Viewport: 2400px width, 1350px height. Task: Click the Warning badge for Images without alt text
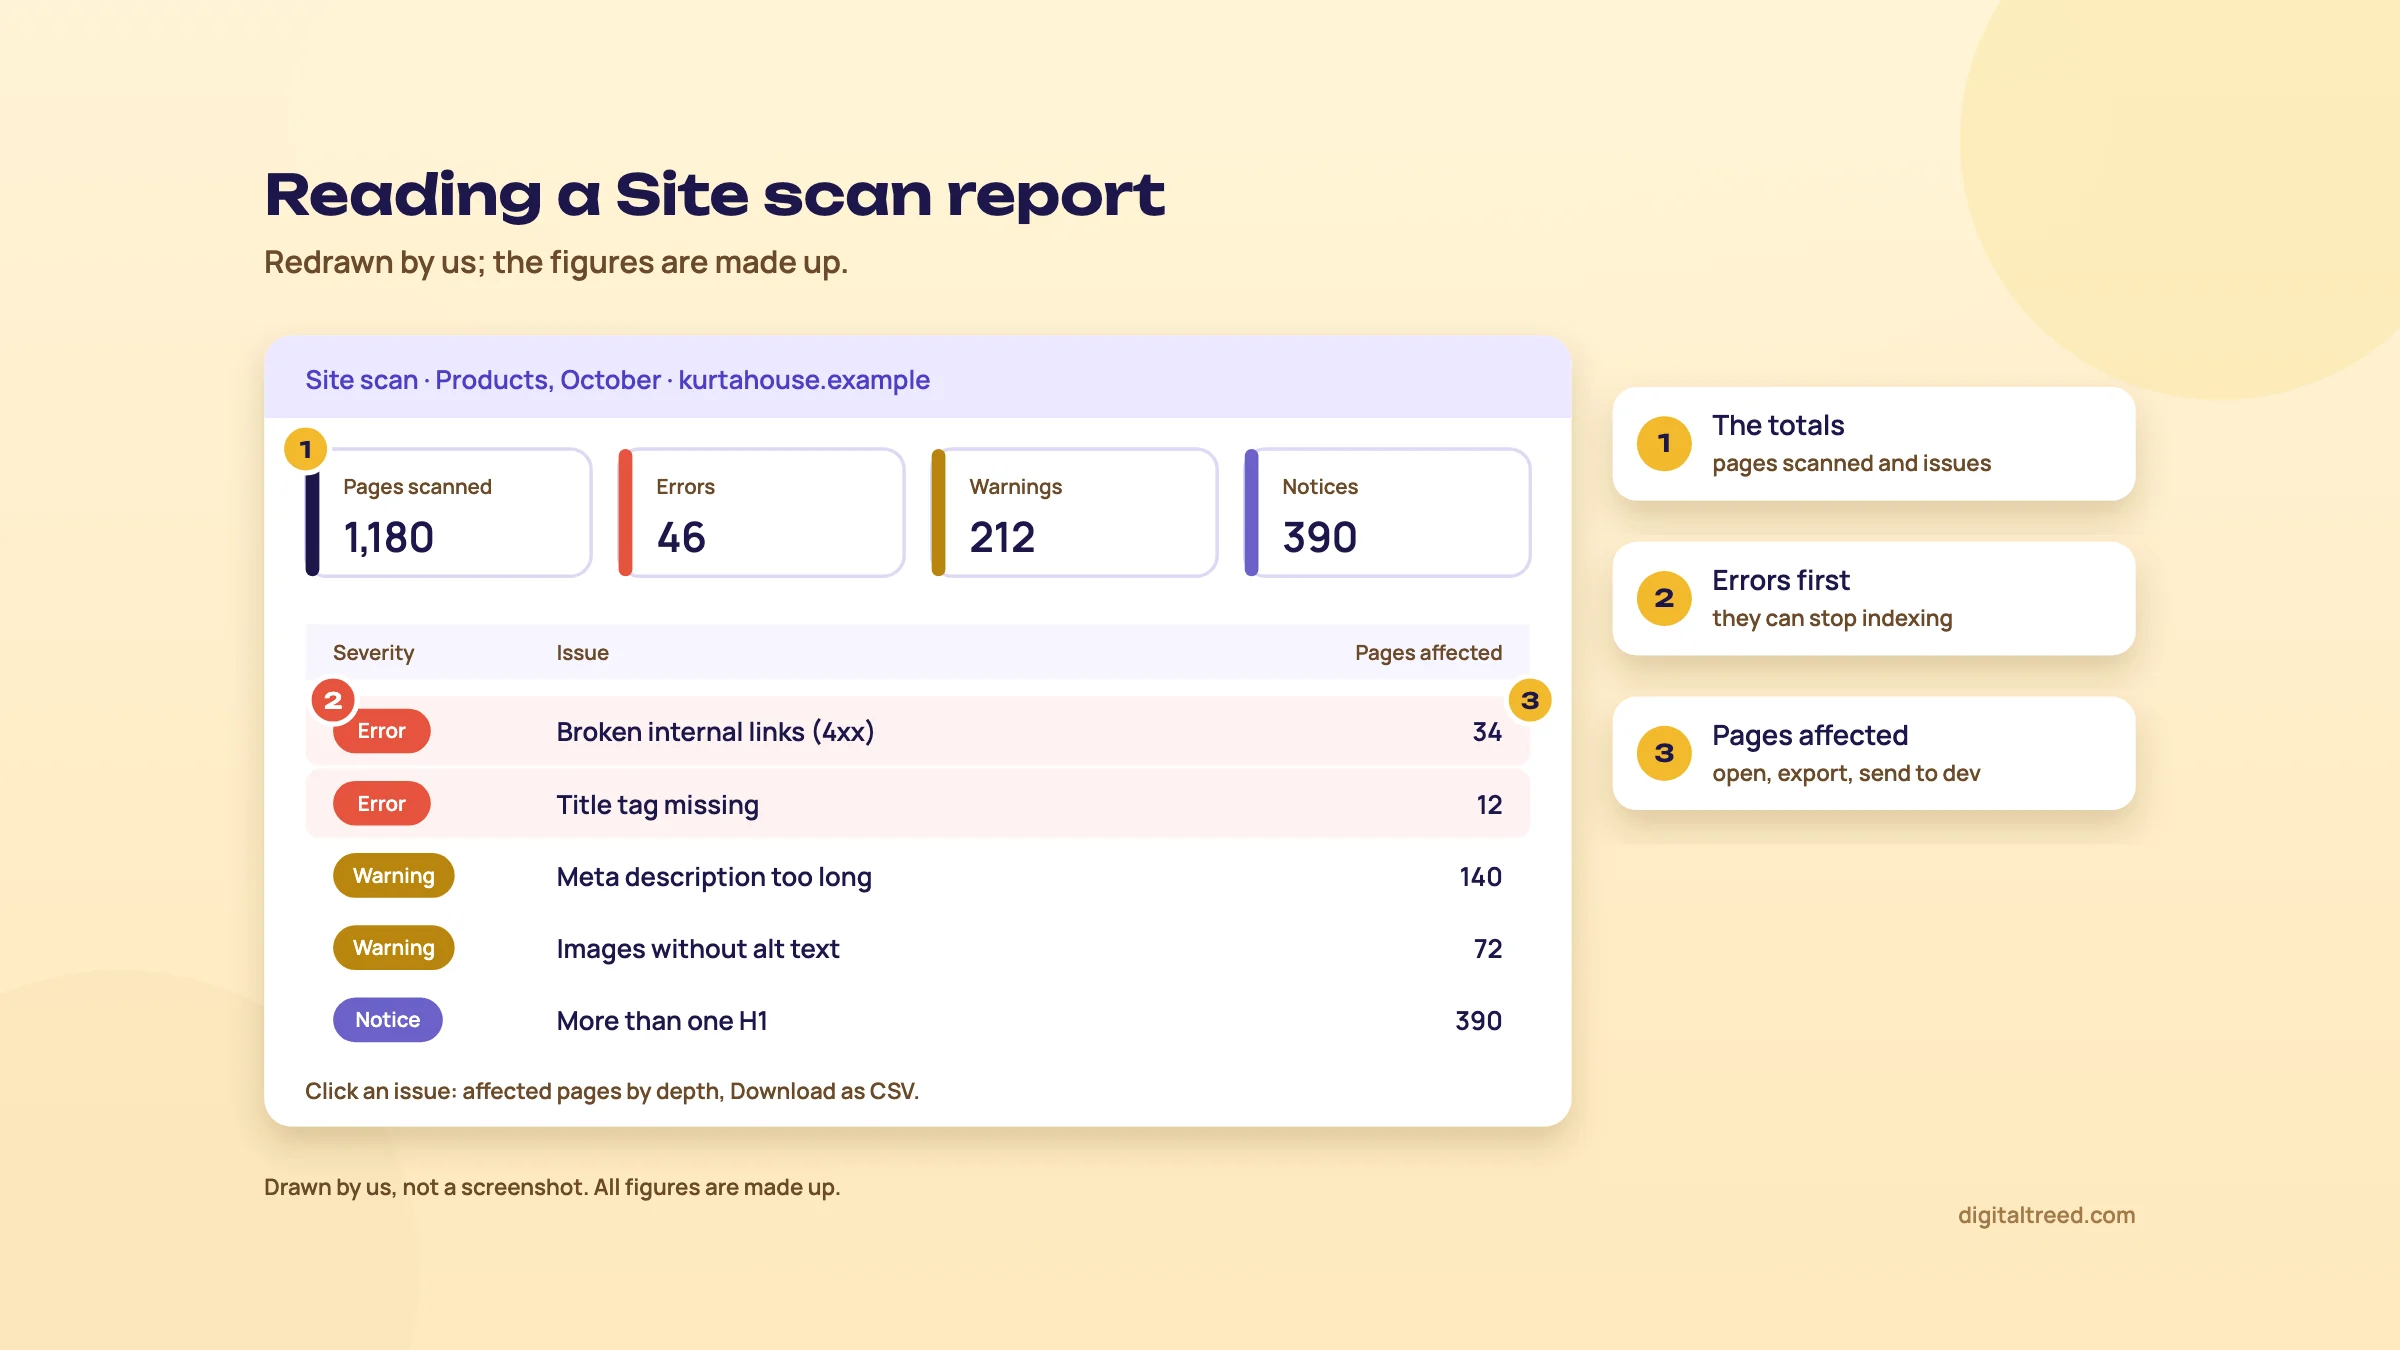[x=393, y=947]
